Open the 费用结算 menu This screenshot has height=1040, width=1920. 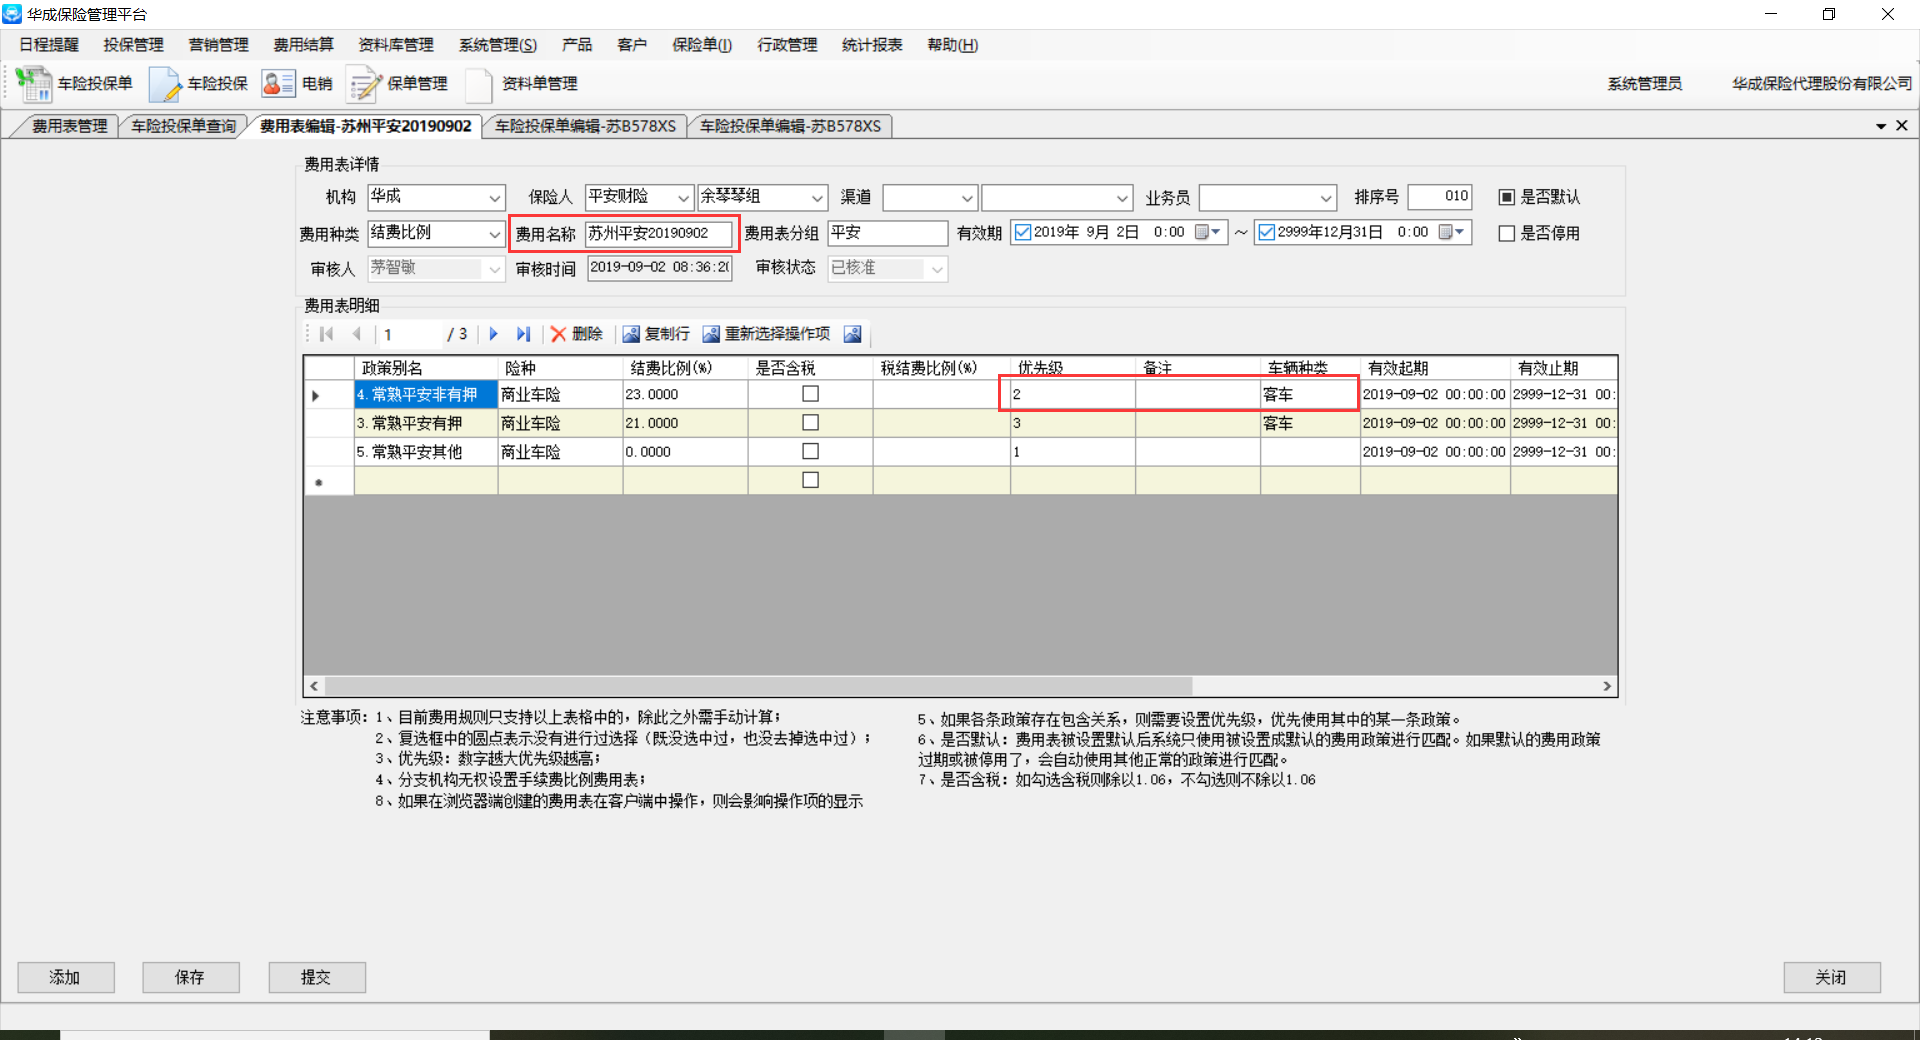pos(303,45)
